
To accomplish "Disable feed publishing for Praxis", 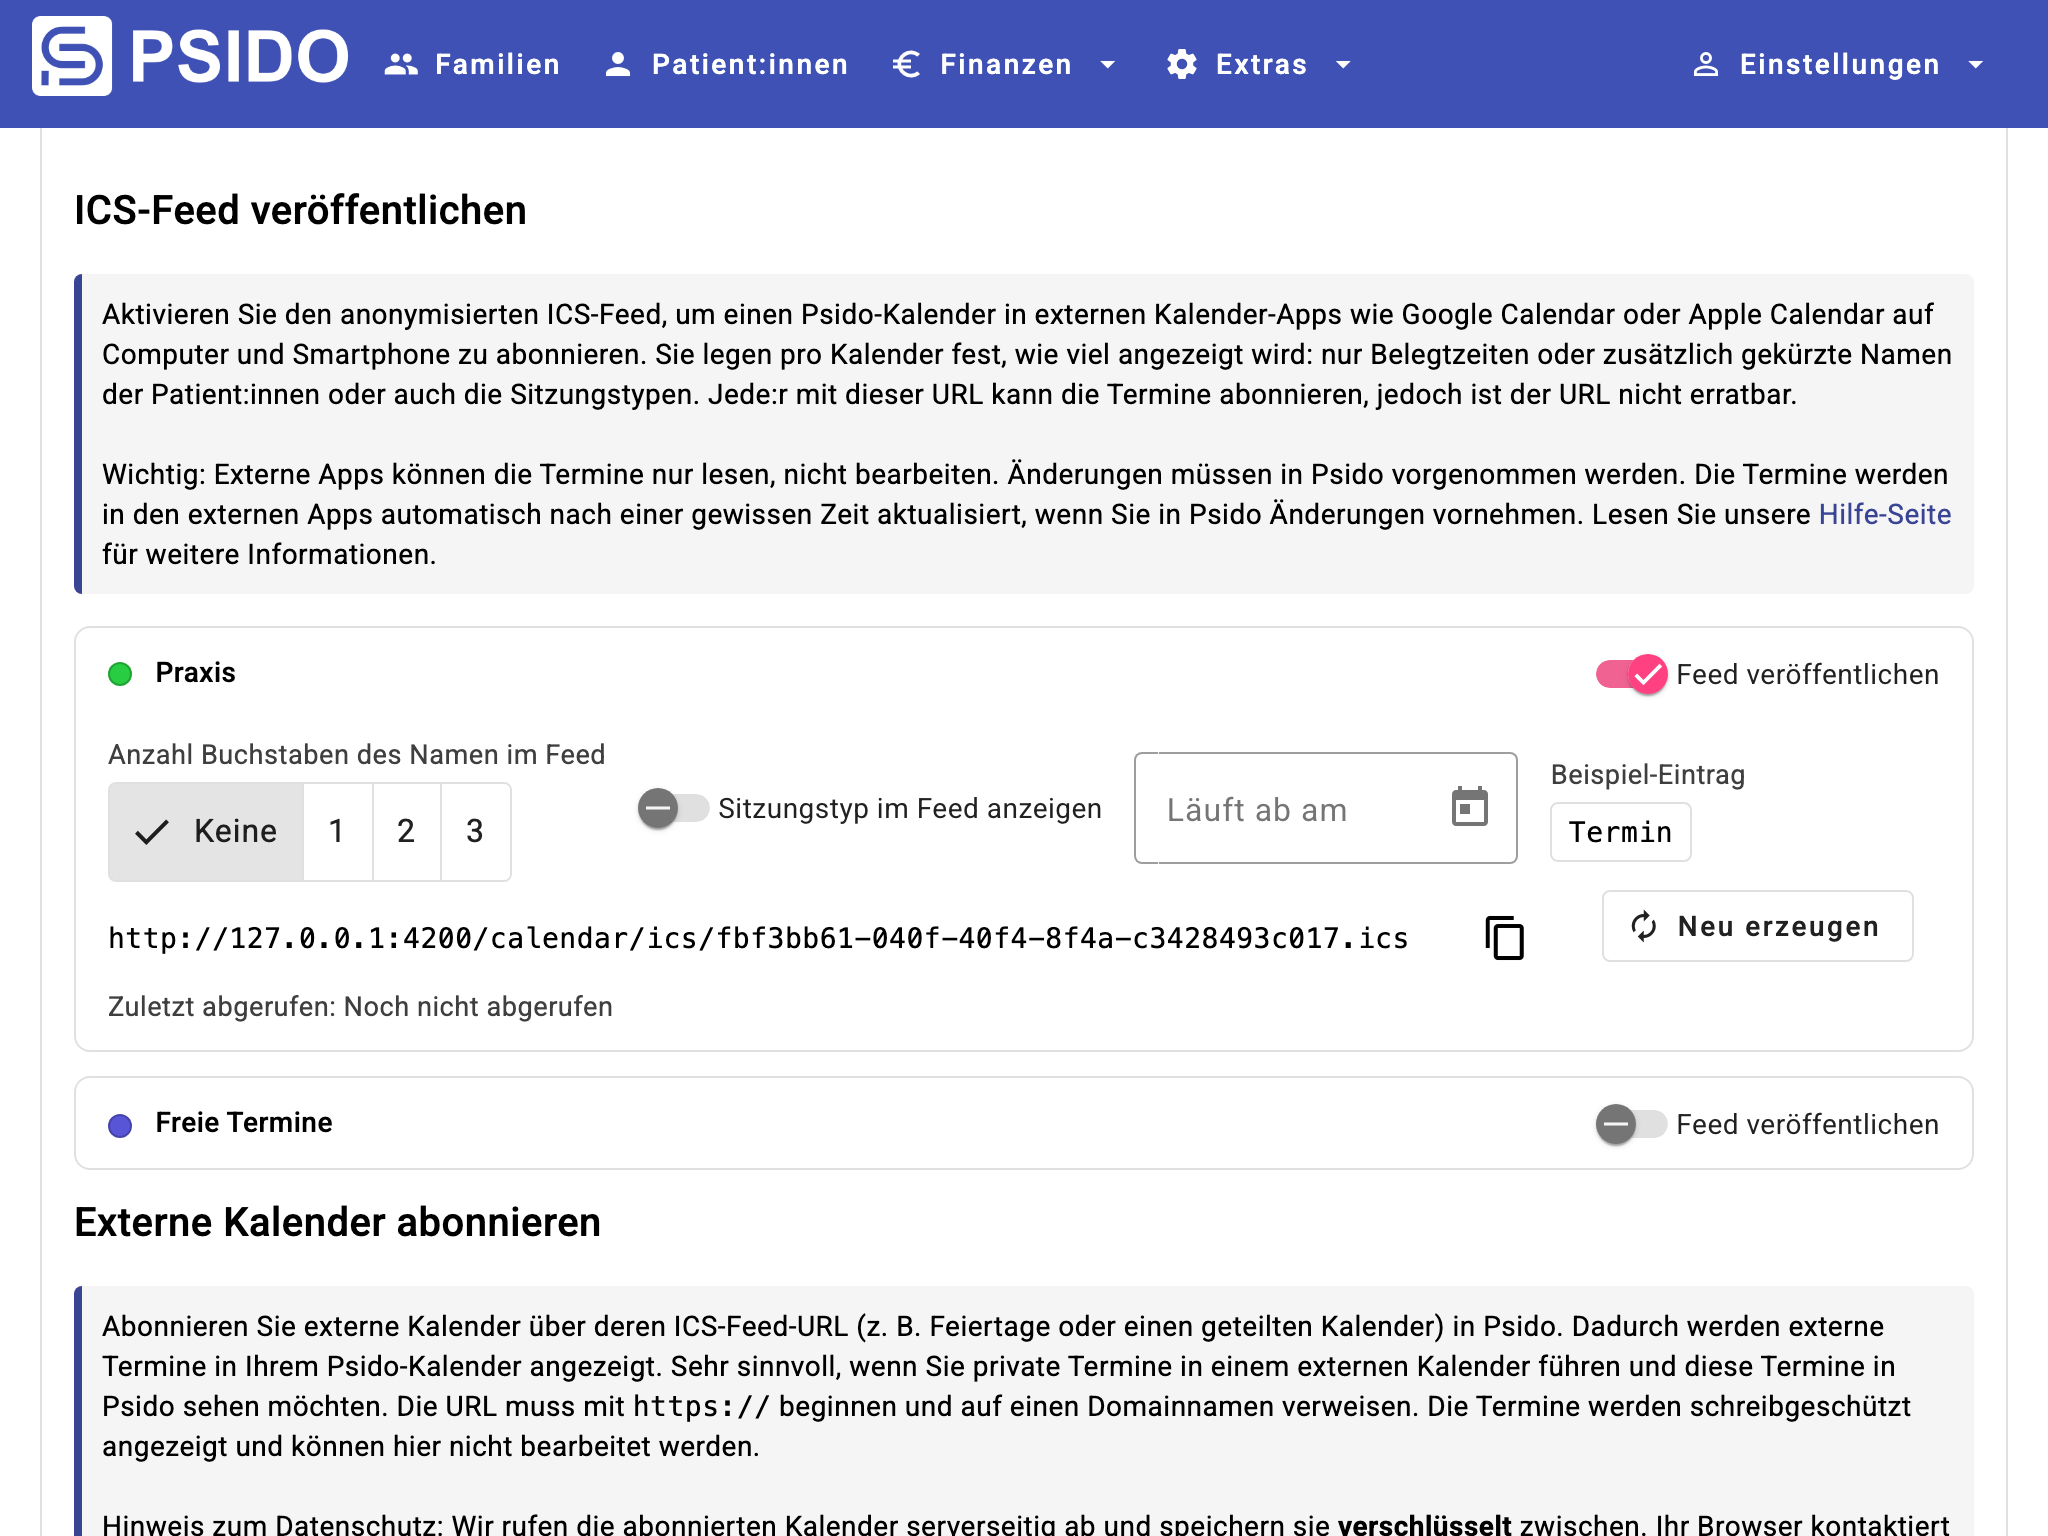I will pos(1631,674).
